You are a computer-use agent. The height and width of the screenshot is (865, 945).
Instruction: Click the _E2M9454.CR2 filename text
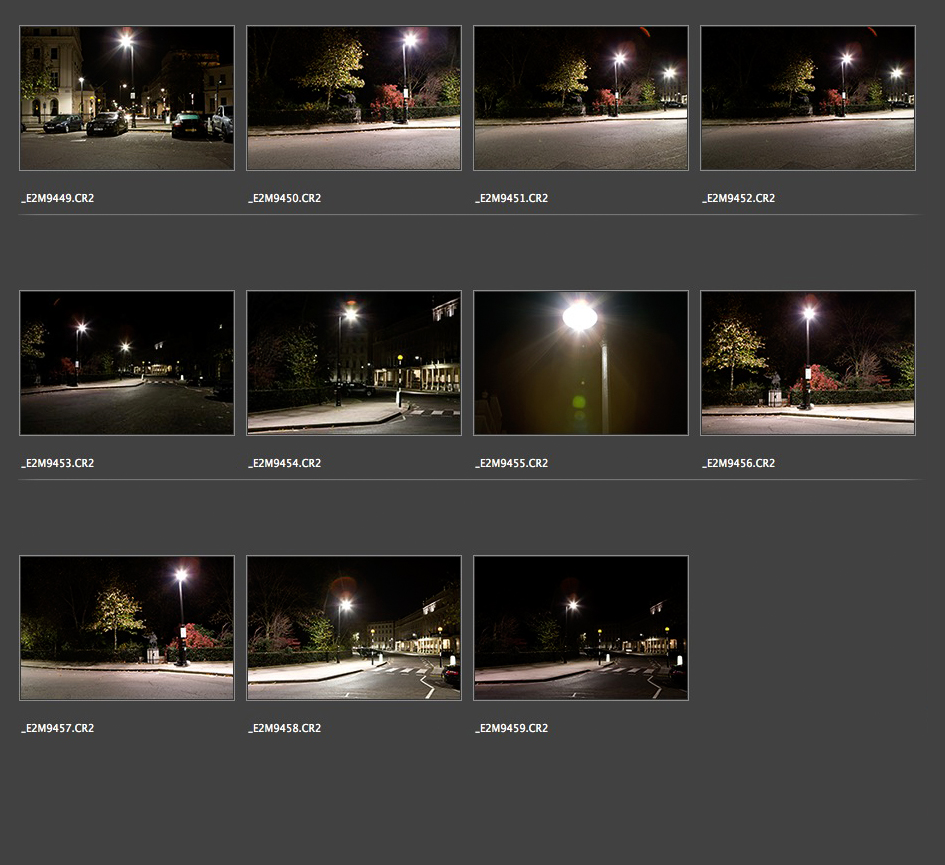click(285, 463)
